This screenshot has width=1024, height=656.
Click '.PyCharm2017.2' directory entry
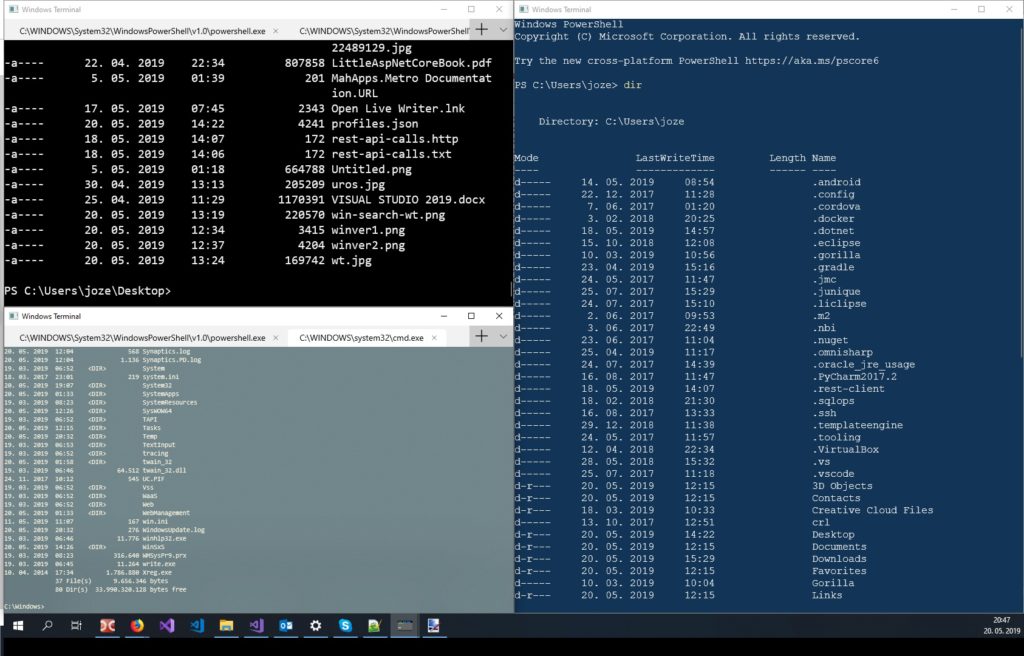point(854,377)
